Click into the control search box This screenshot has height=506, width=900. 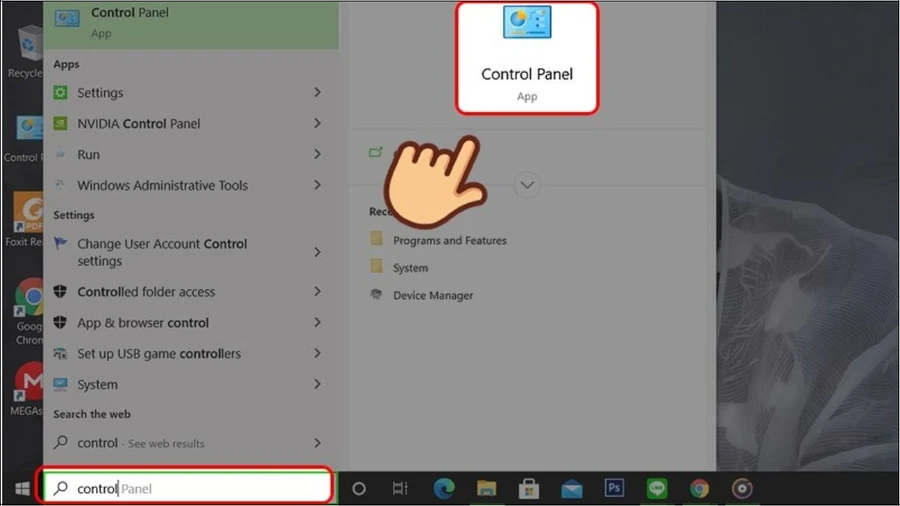pyautogui.click(x=188, y=488)
